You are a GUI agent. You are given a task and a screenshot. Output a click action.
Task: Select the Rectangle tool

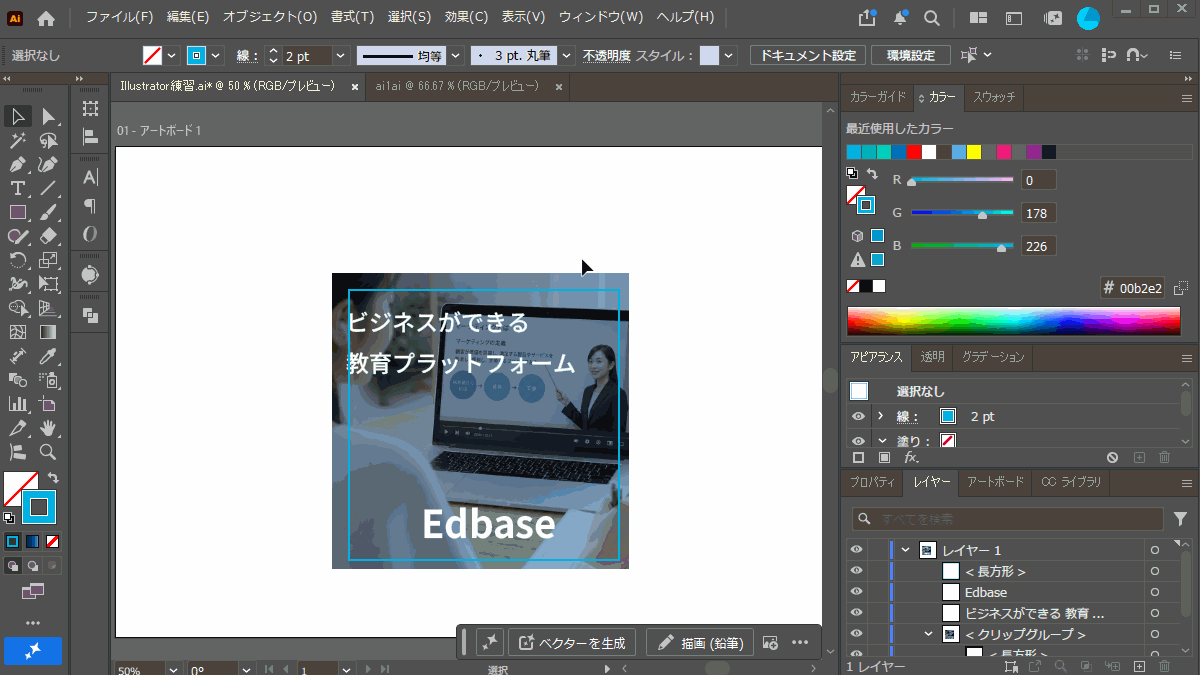[x=18, y=212]
